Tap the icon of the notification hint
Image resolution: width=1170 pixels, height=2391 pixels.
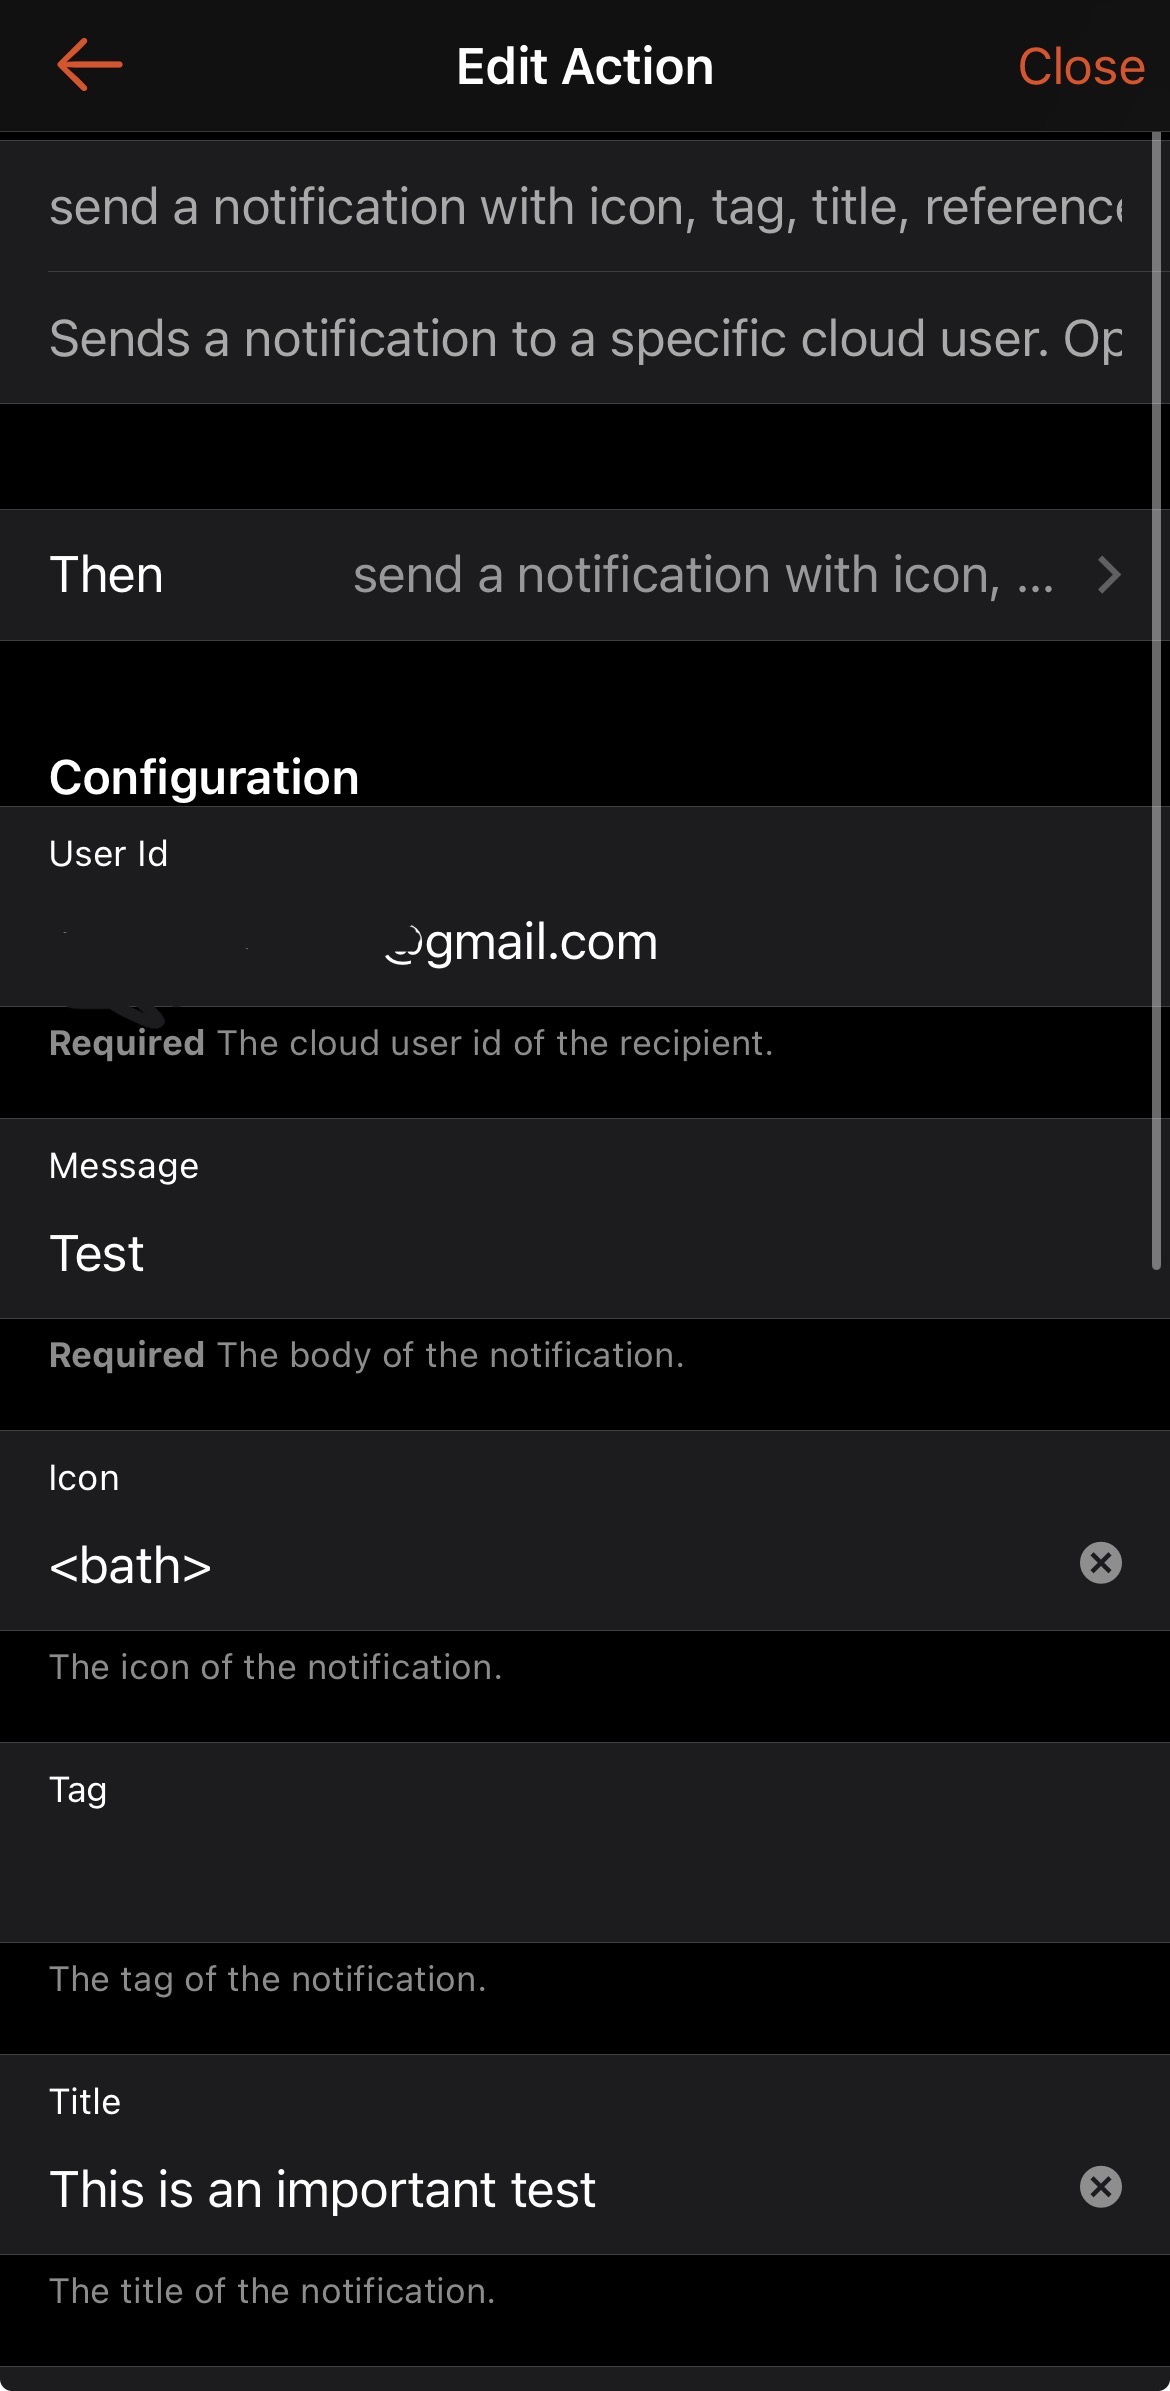(275, 1667)
